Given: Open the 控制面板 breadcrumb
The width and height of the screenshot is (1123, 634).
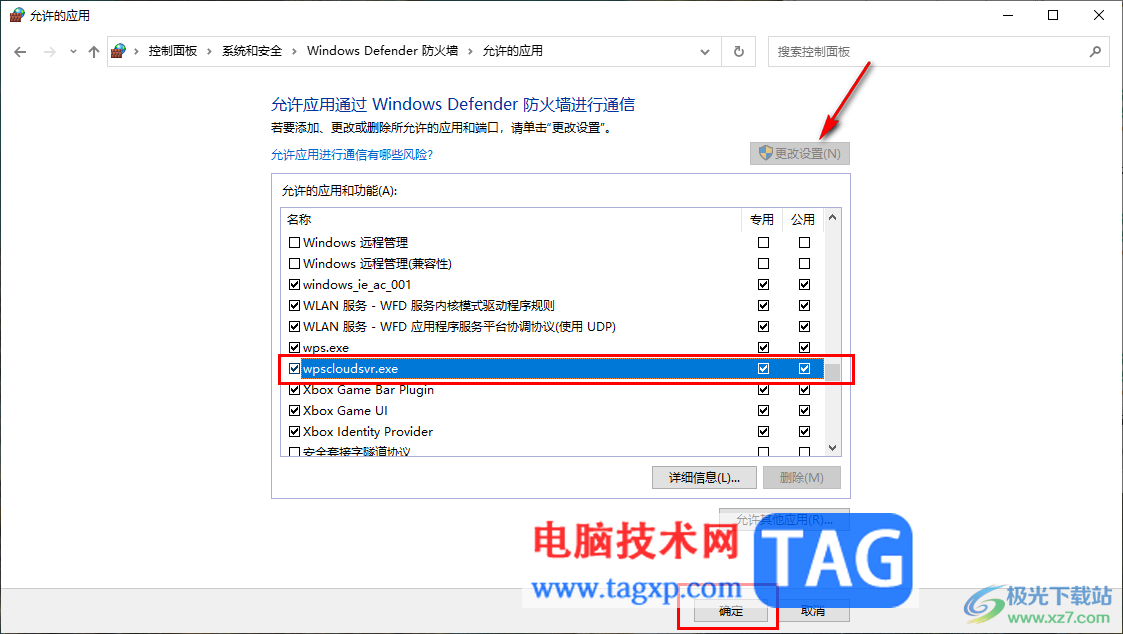Looking at the screenshot, I should [x=173, y=51].
